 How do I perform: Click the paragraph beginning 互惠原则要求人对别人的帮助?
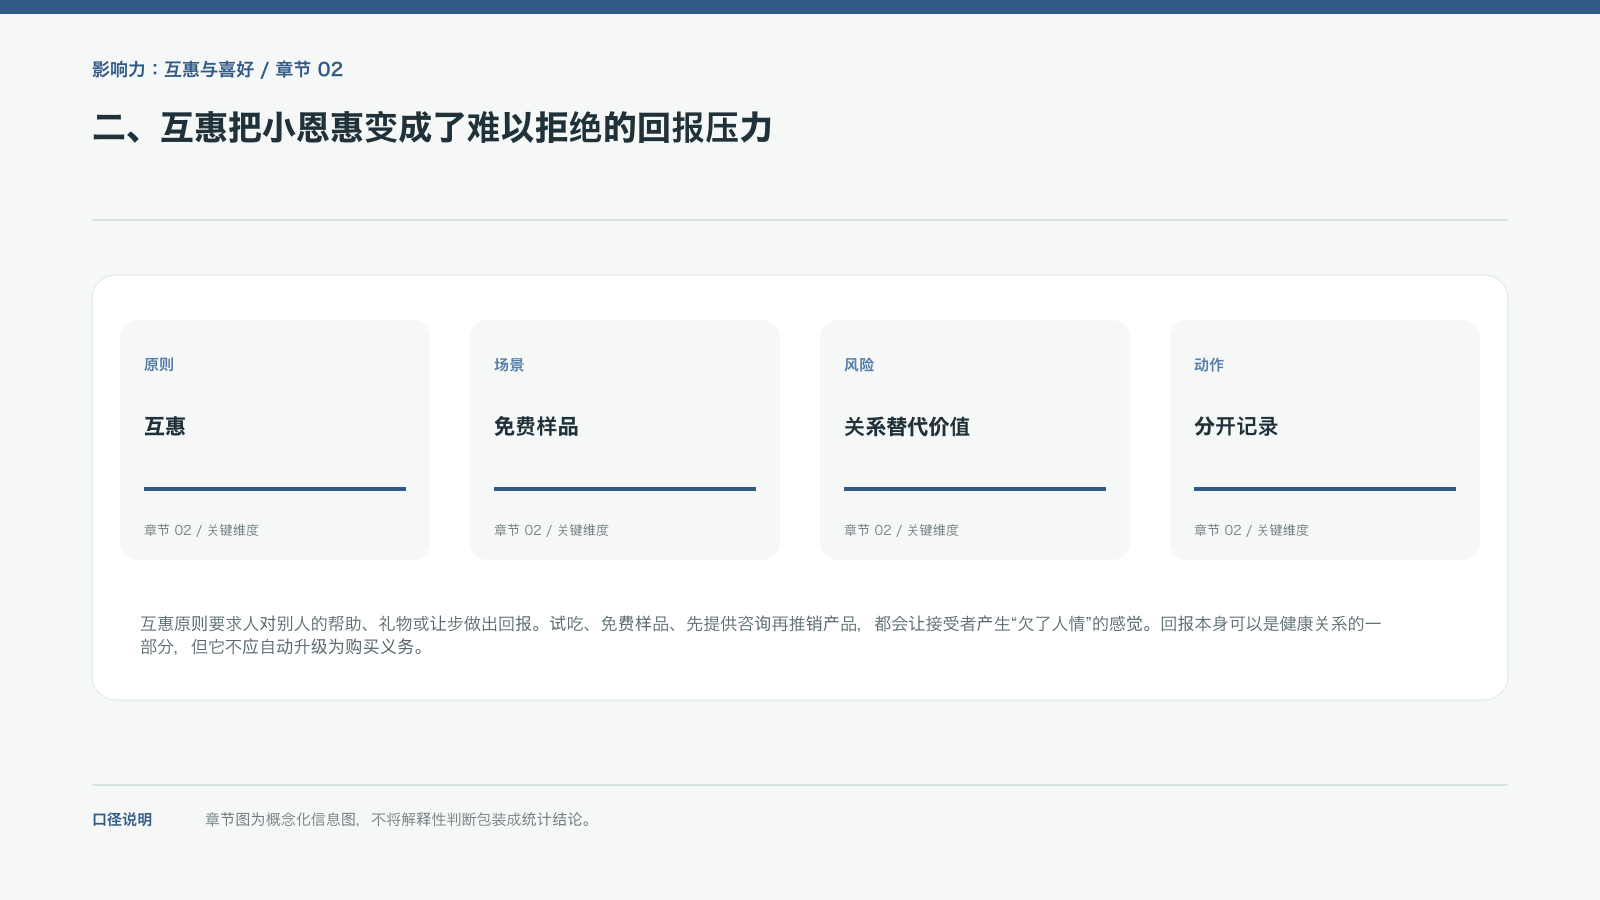(x=761, y=635)
